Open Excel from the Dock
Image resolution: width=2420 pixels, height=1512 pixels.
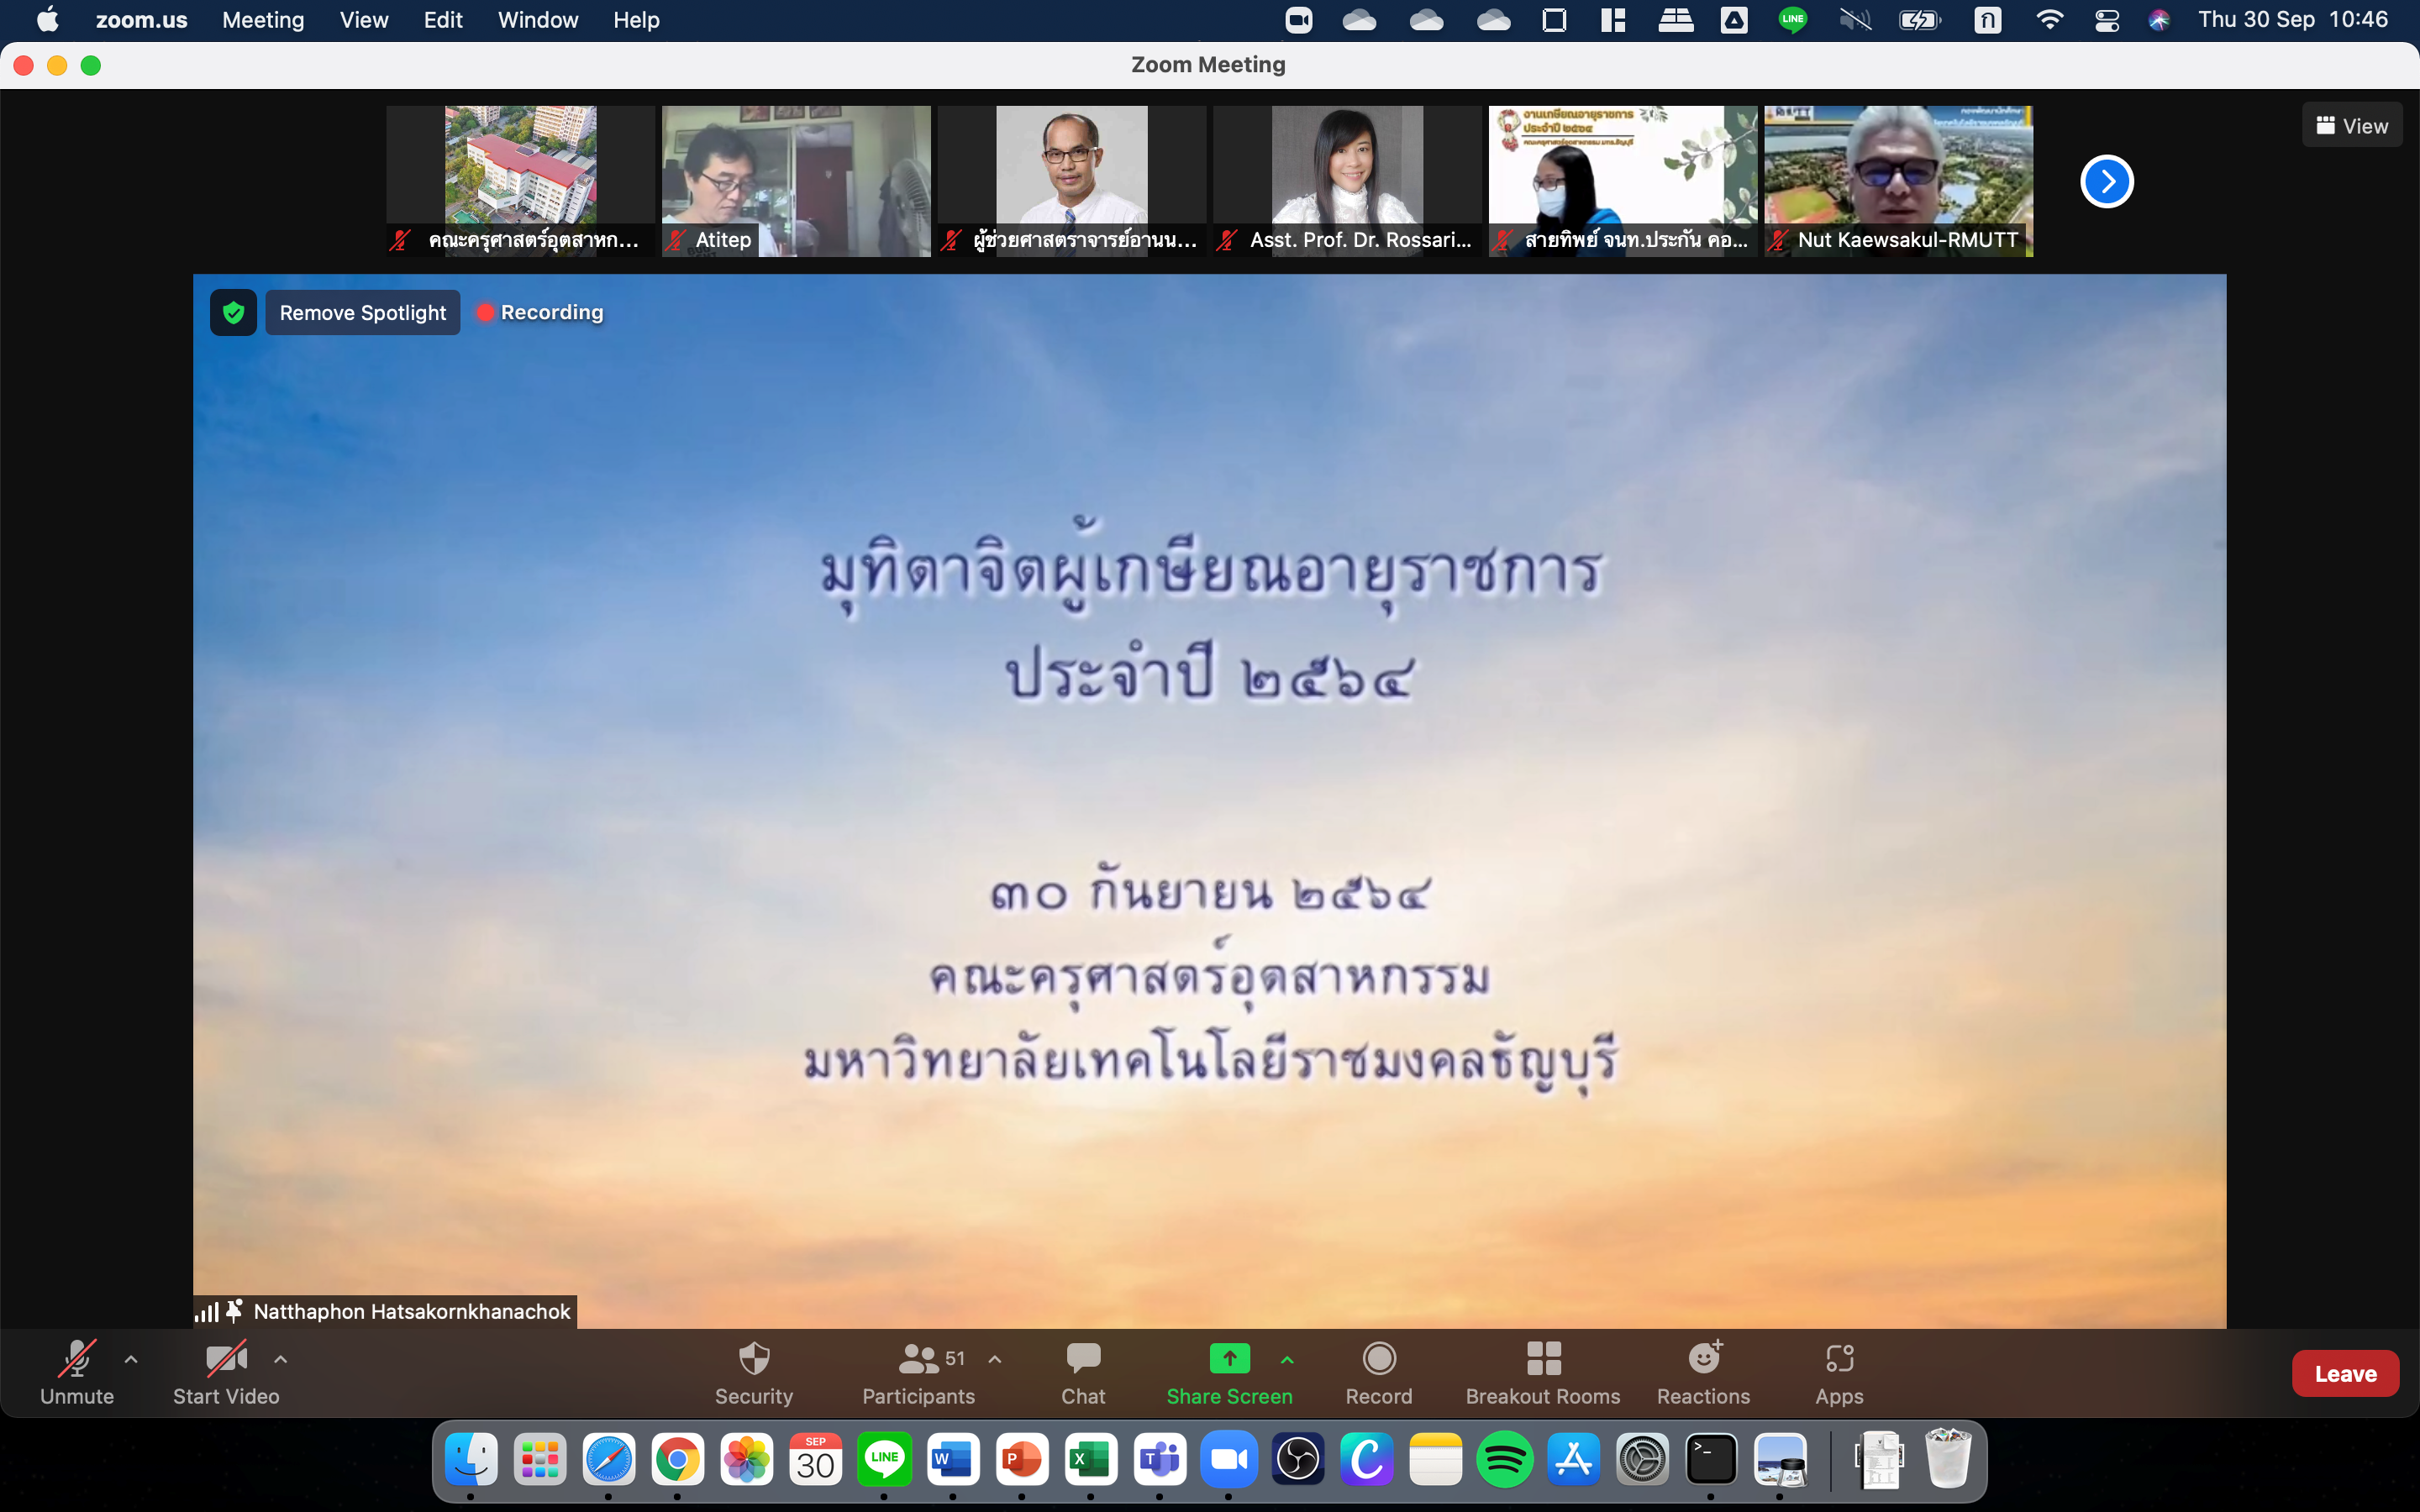coord(1090,1460)
